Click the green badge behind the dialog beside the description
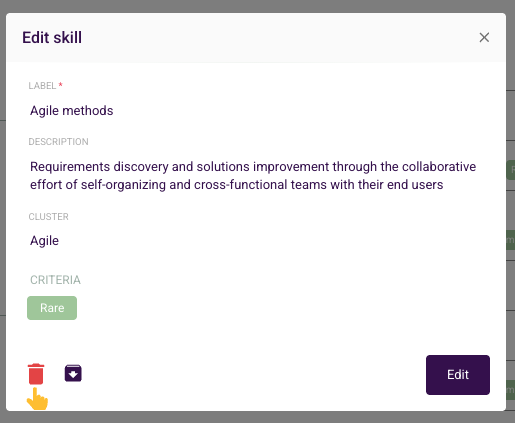This screenshot has width=515, height=423. tap(510, 170)
